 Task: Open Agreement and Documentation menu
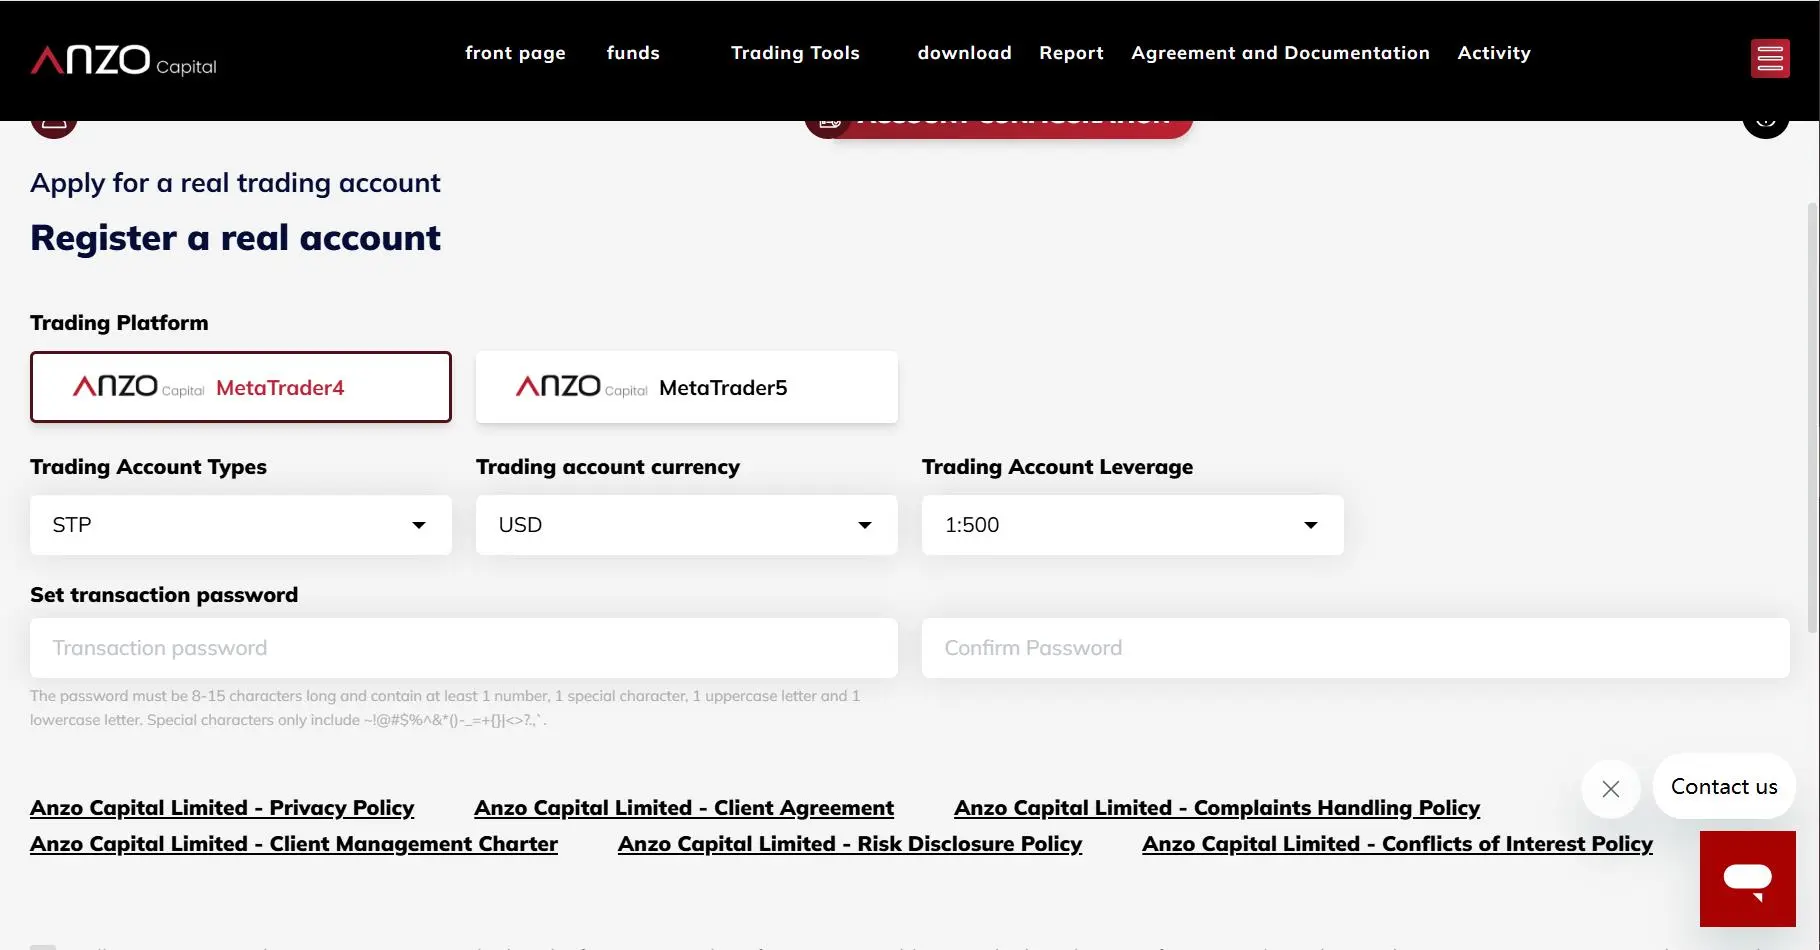click(1280, 53)
